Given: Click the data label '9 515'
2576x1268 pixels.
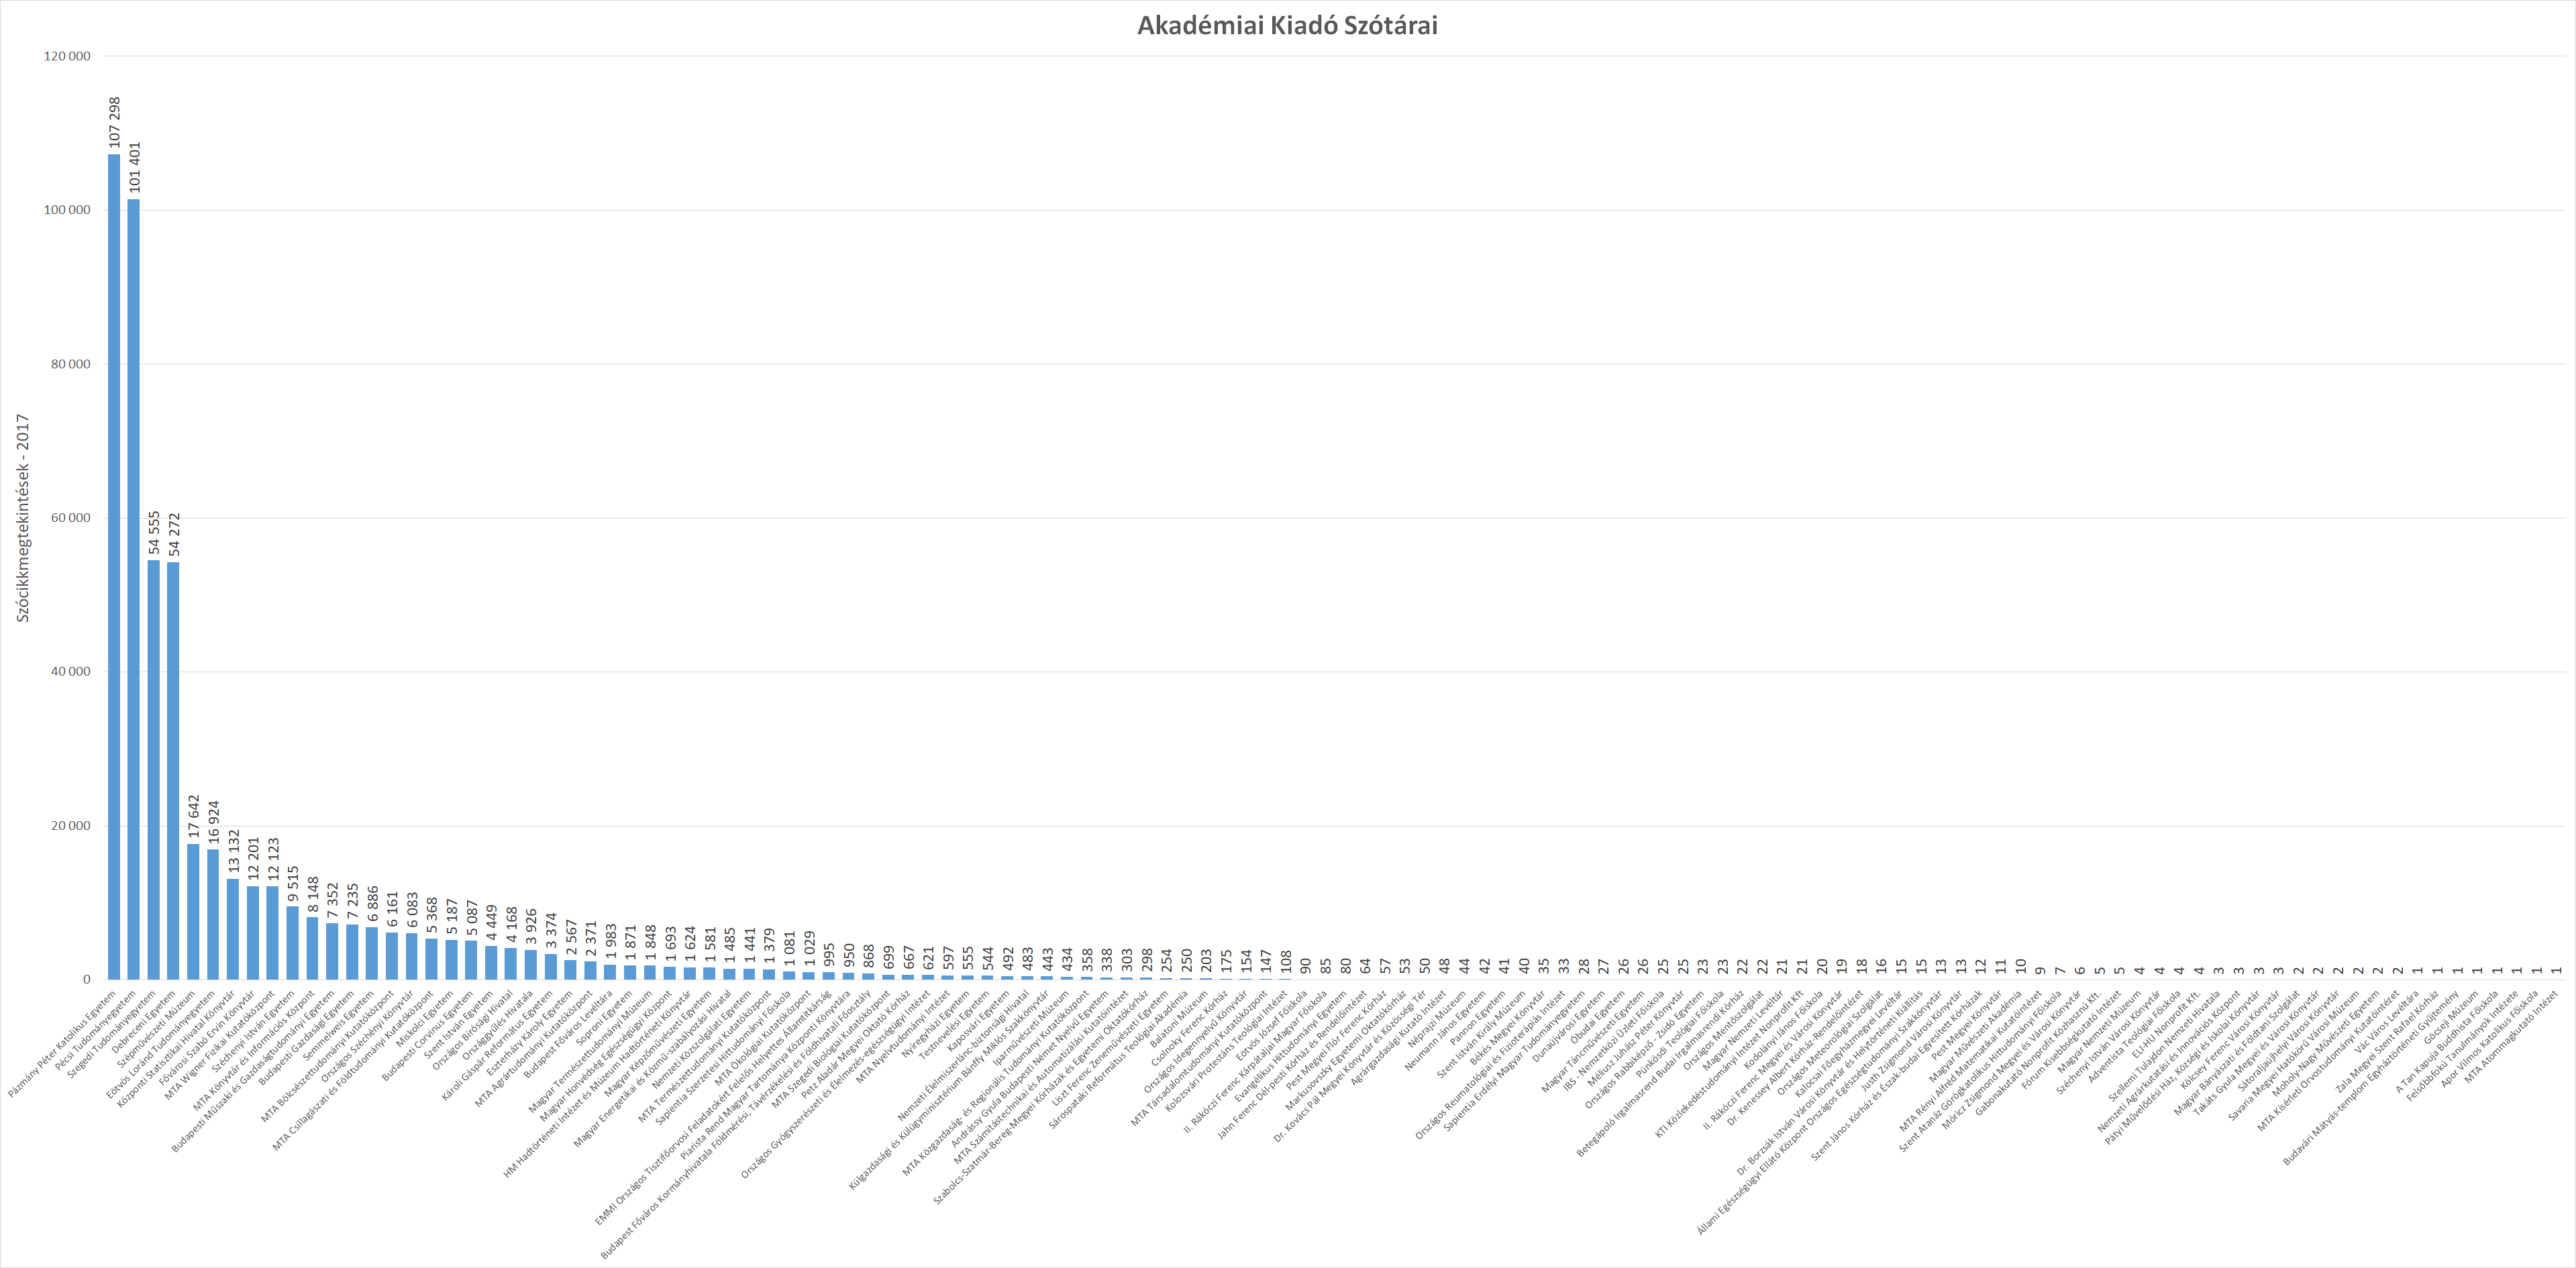Looking at the screenshot, I should click(293, 884).
